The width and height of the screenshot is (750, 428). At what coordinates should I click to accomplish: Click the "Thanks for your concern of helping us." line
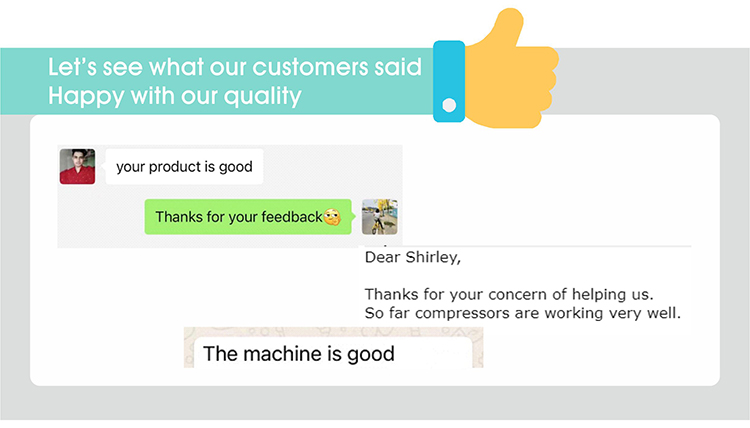508,294
